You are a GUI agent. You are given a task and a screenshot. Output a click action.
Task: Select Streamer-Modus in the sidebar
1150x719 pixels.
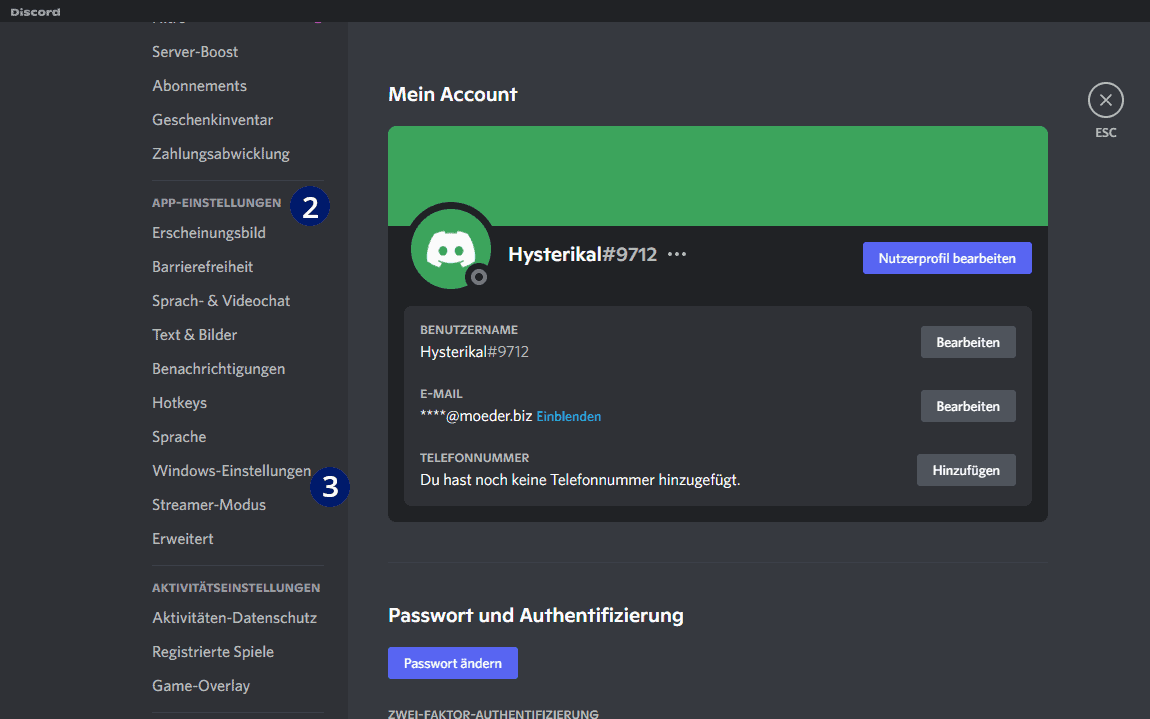(209, 505)
